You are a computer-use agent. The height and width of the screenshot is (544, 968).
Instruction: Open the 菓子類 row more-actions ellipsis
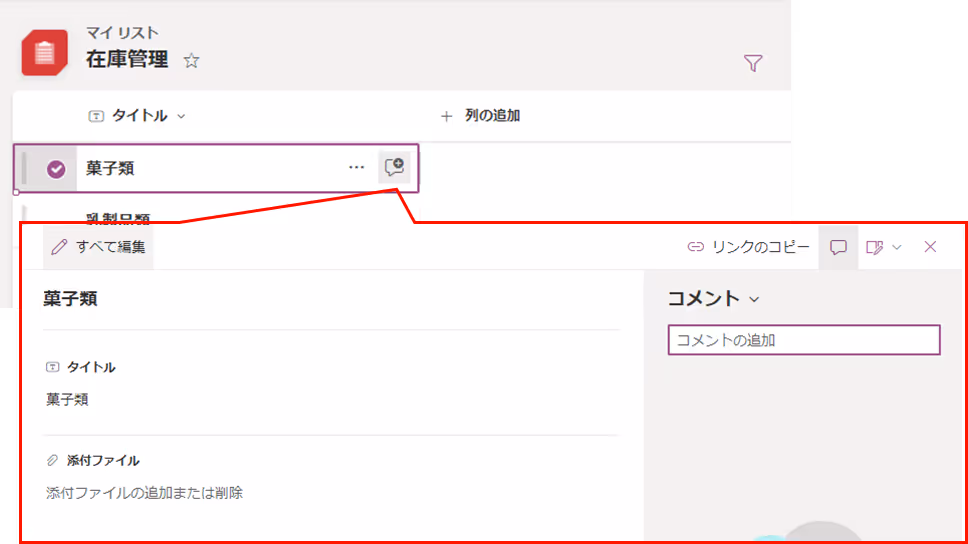[356, 167]
